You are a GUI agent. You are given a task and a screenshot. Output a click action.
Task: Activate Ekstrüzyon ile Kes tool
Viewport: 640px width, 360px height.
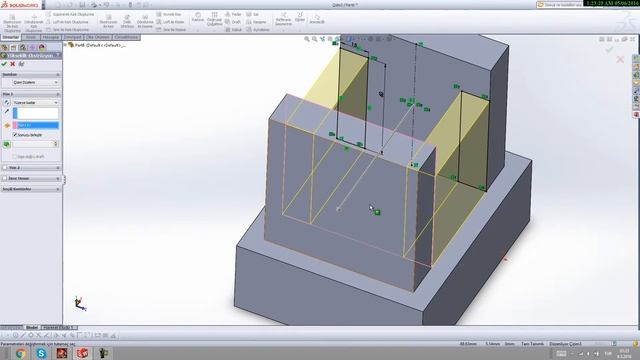point(108,21)
